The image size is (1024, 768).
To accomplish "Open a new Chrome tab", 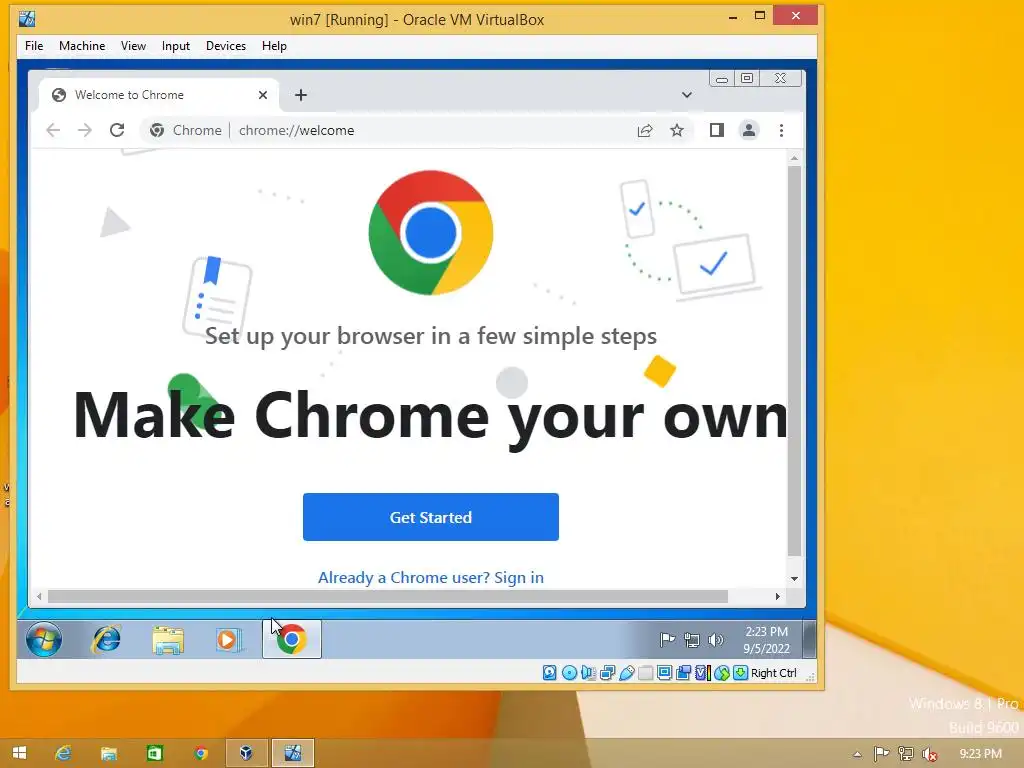I will tap(301, 95).
